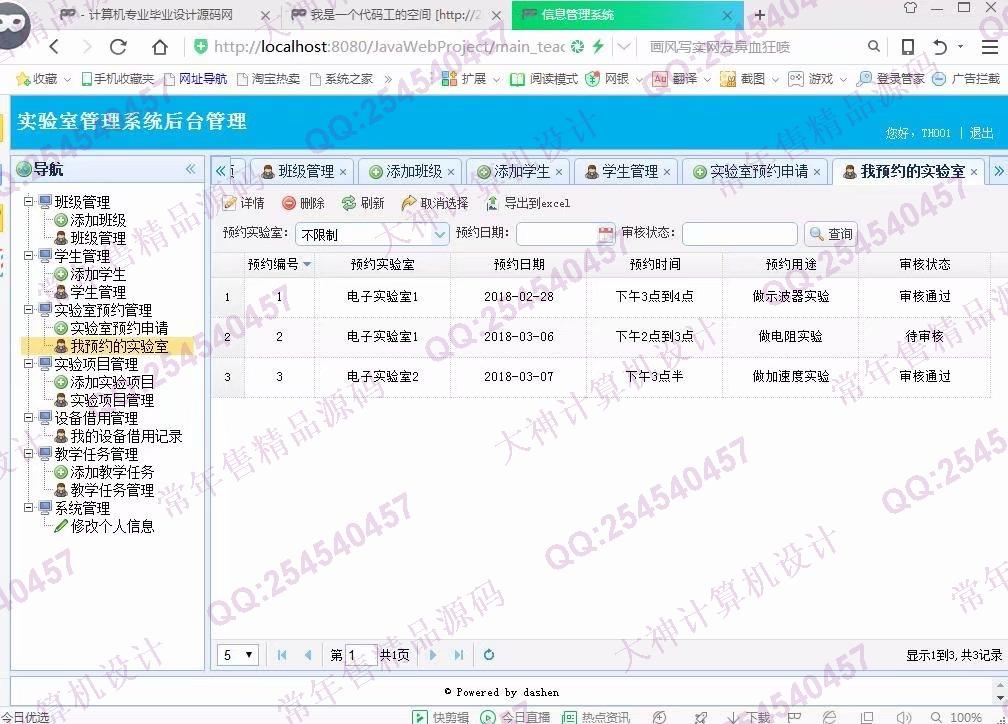Click the 刷新 refresh toolbar button
1008x724 pixels.
coord(363,203)
